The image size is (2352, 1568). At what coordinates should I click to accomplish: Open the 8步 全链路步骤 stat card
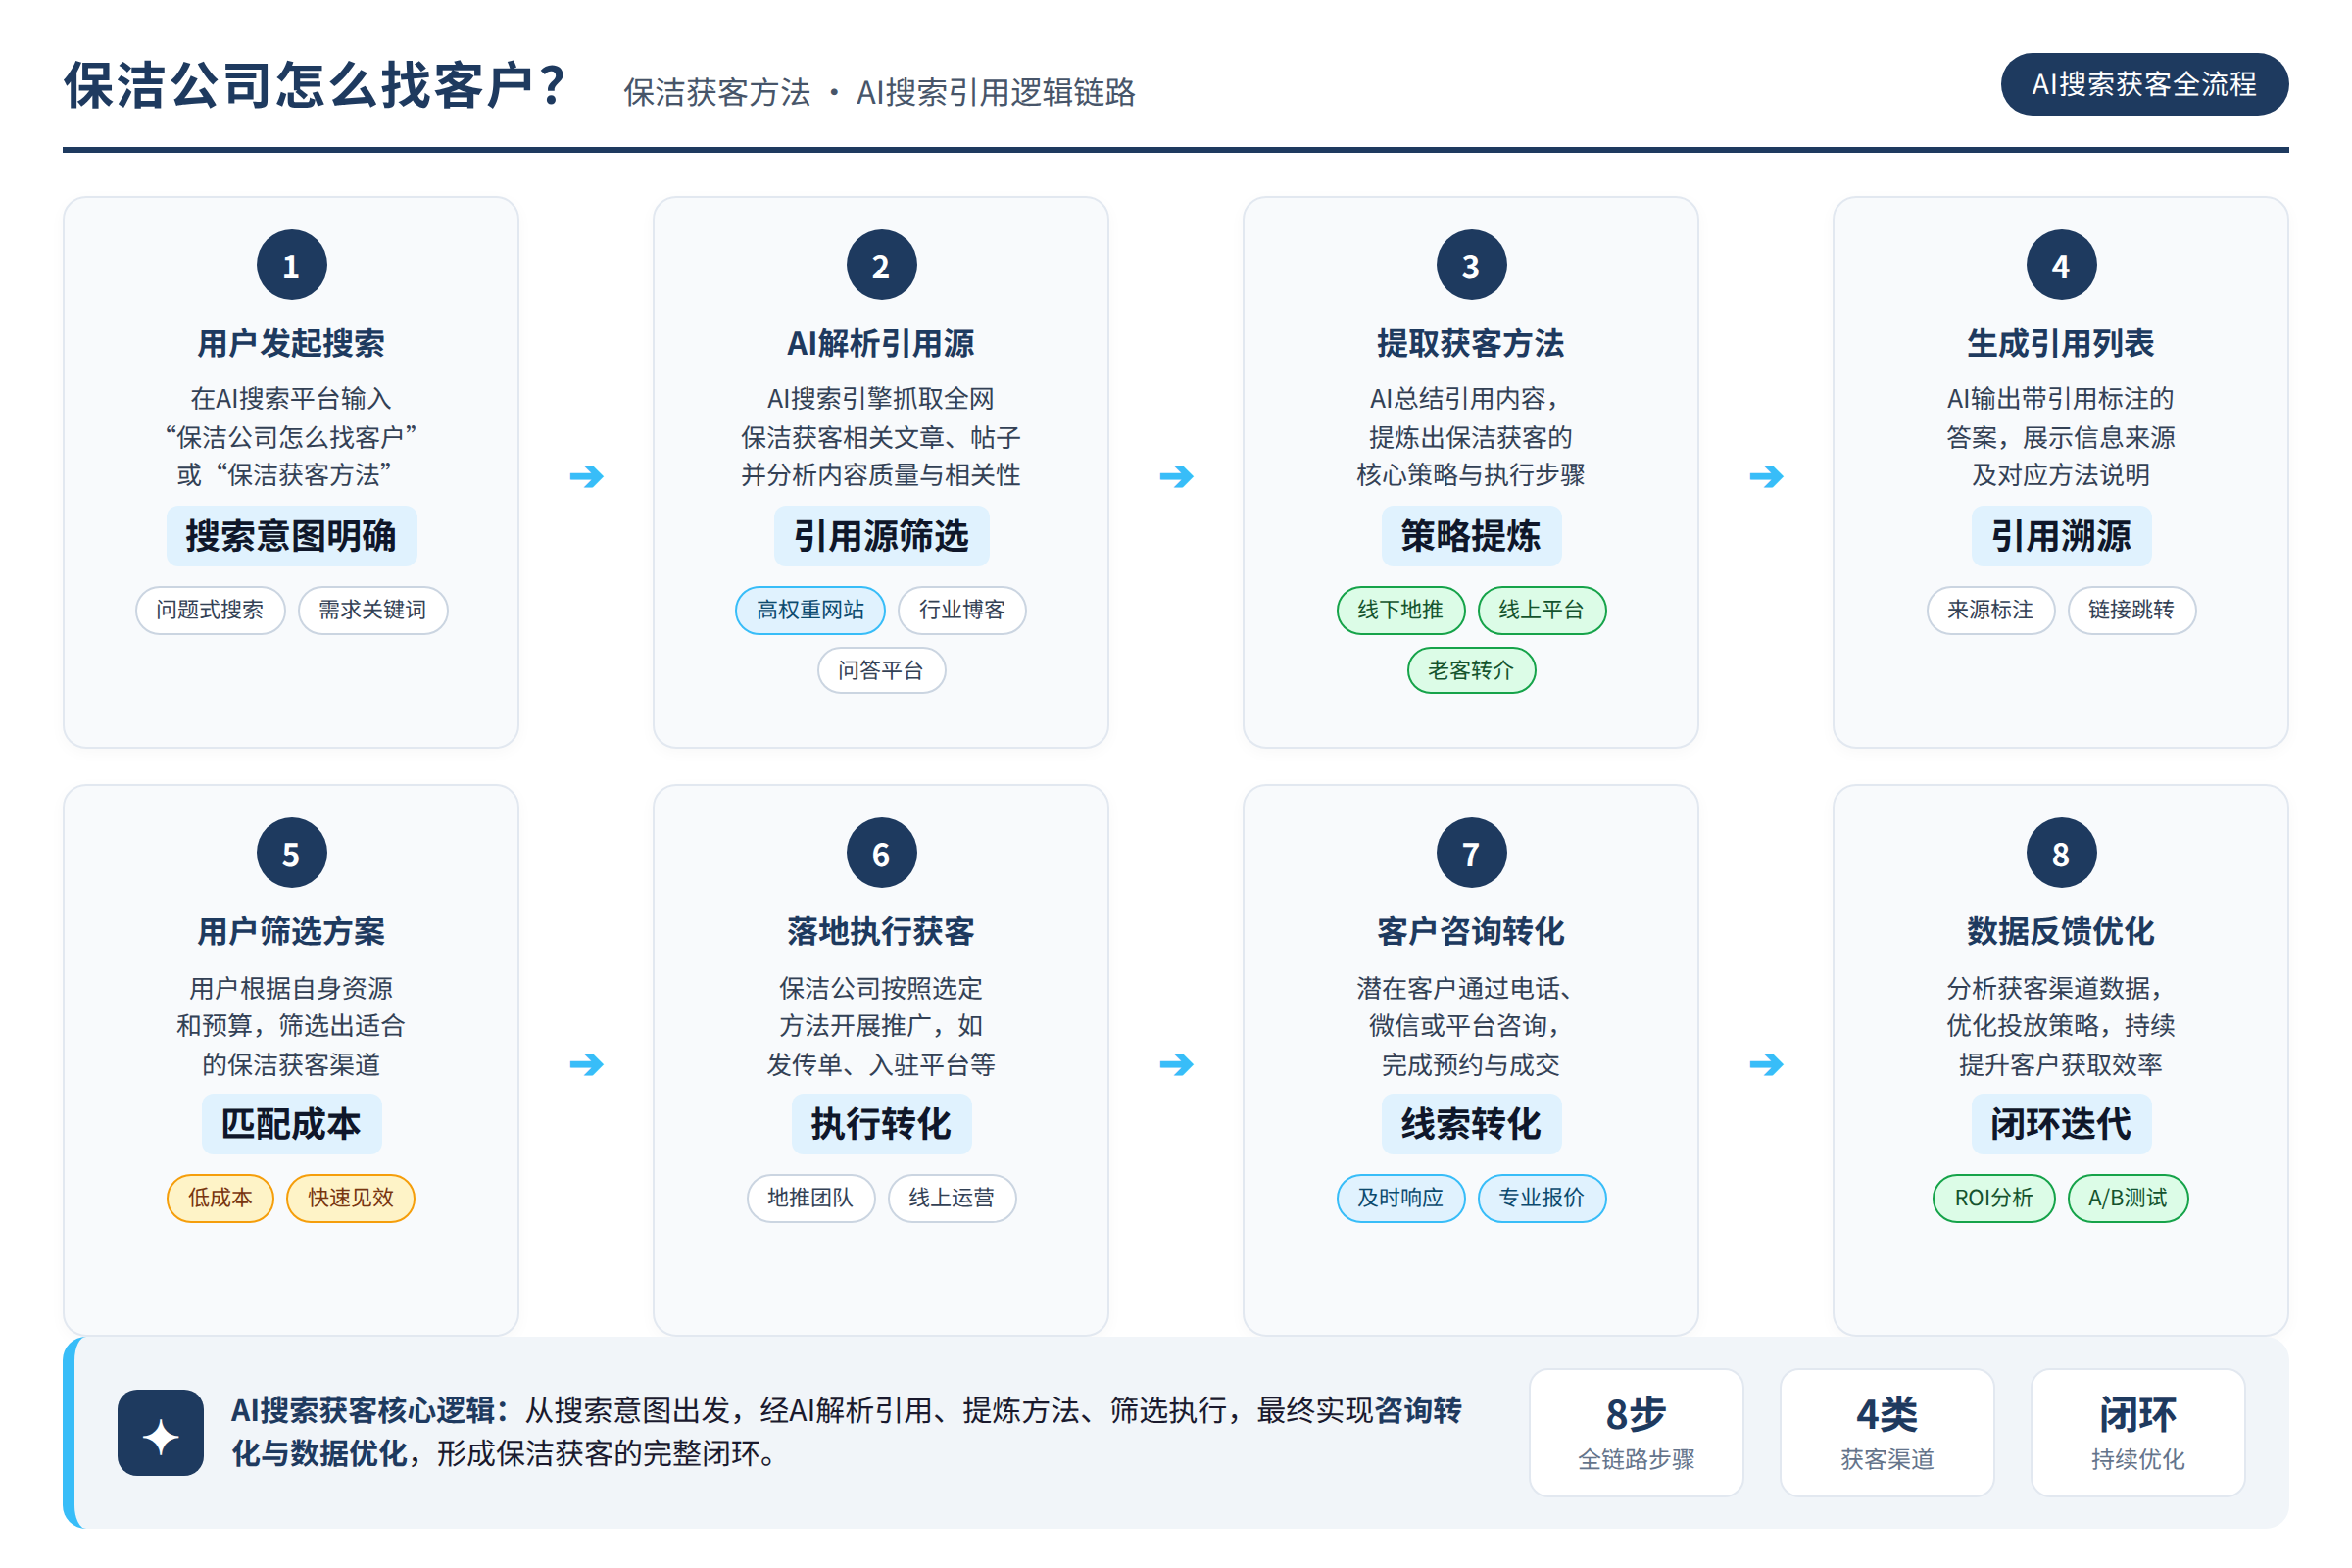pyautogui.click(x=1636, y=1432)
